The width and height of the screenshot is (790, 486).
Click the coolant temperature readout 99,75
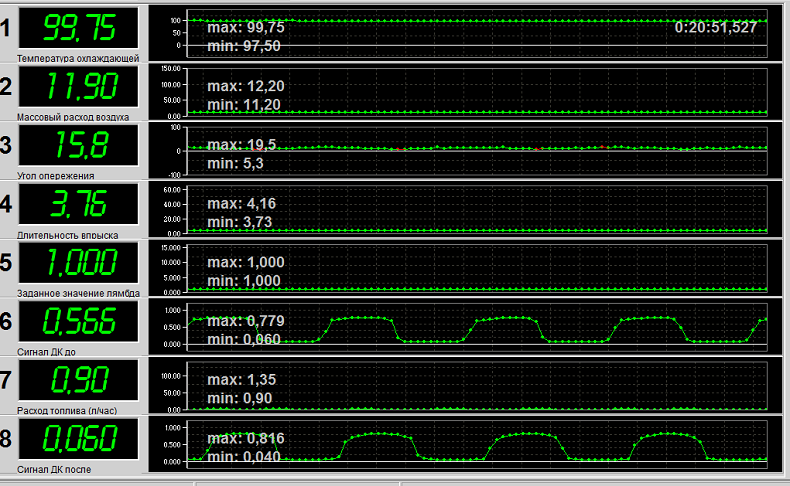point(79,28)
